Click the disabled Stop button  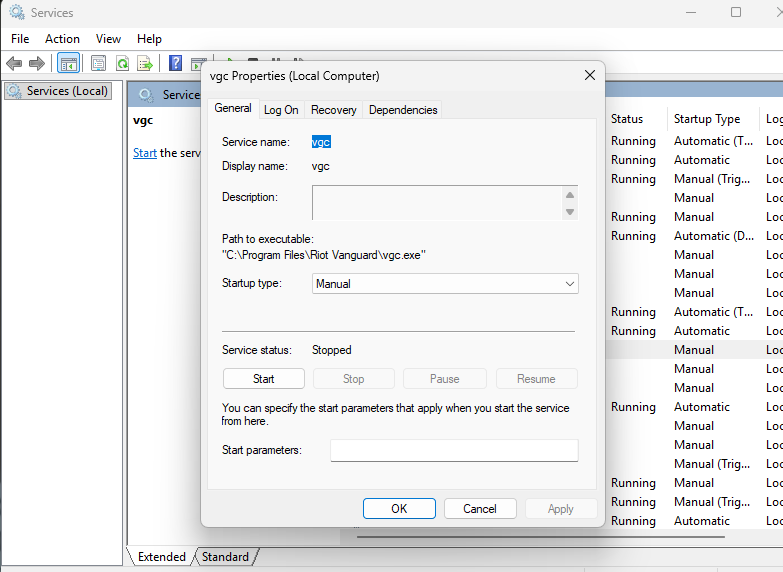click(x=354, y=379)
